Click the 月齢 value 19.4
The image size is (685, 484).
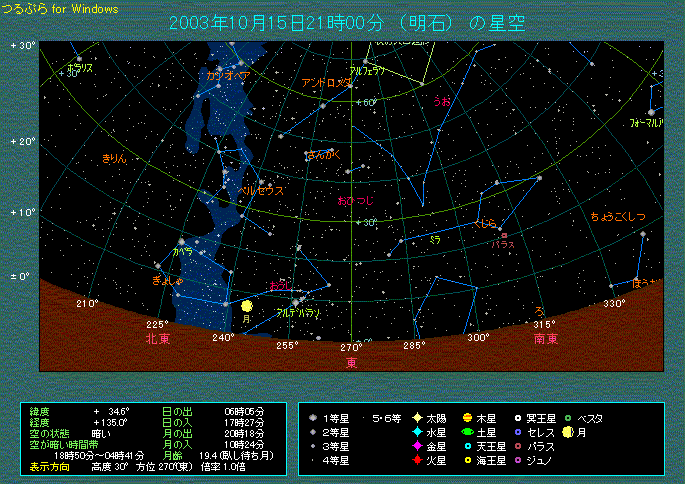click(208, 456)
